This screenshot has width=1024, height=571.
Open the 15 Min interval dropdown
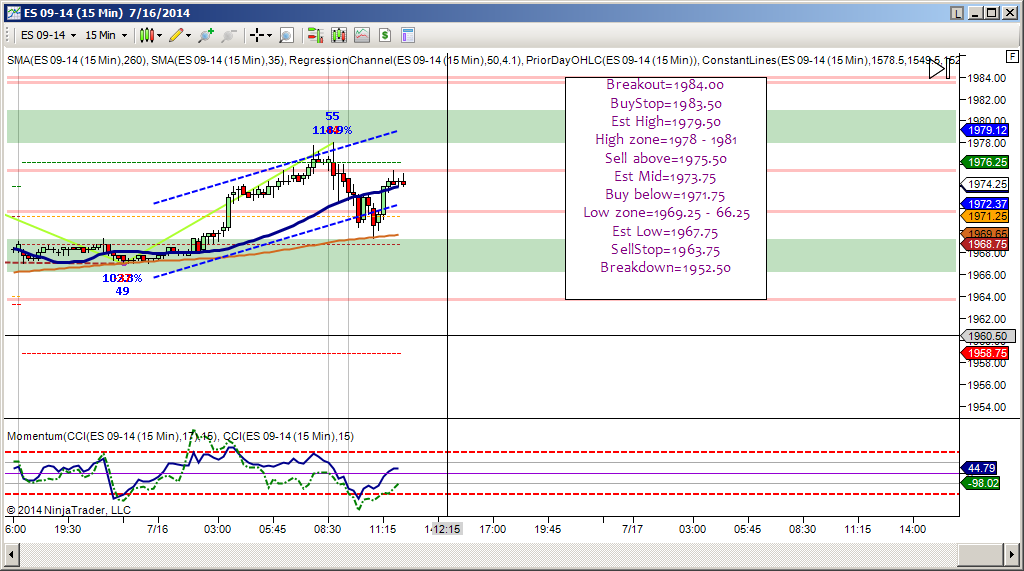106,35
